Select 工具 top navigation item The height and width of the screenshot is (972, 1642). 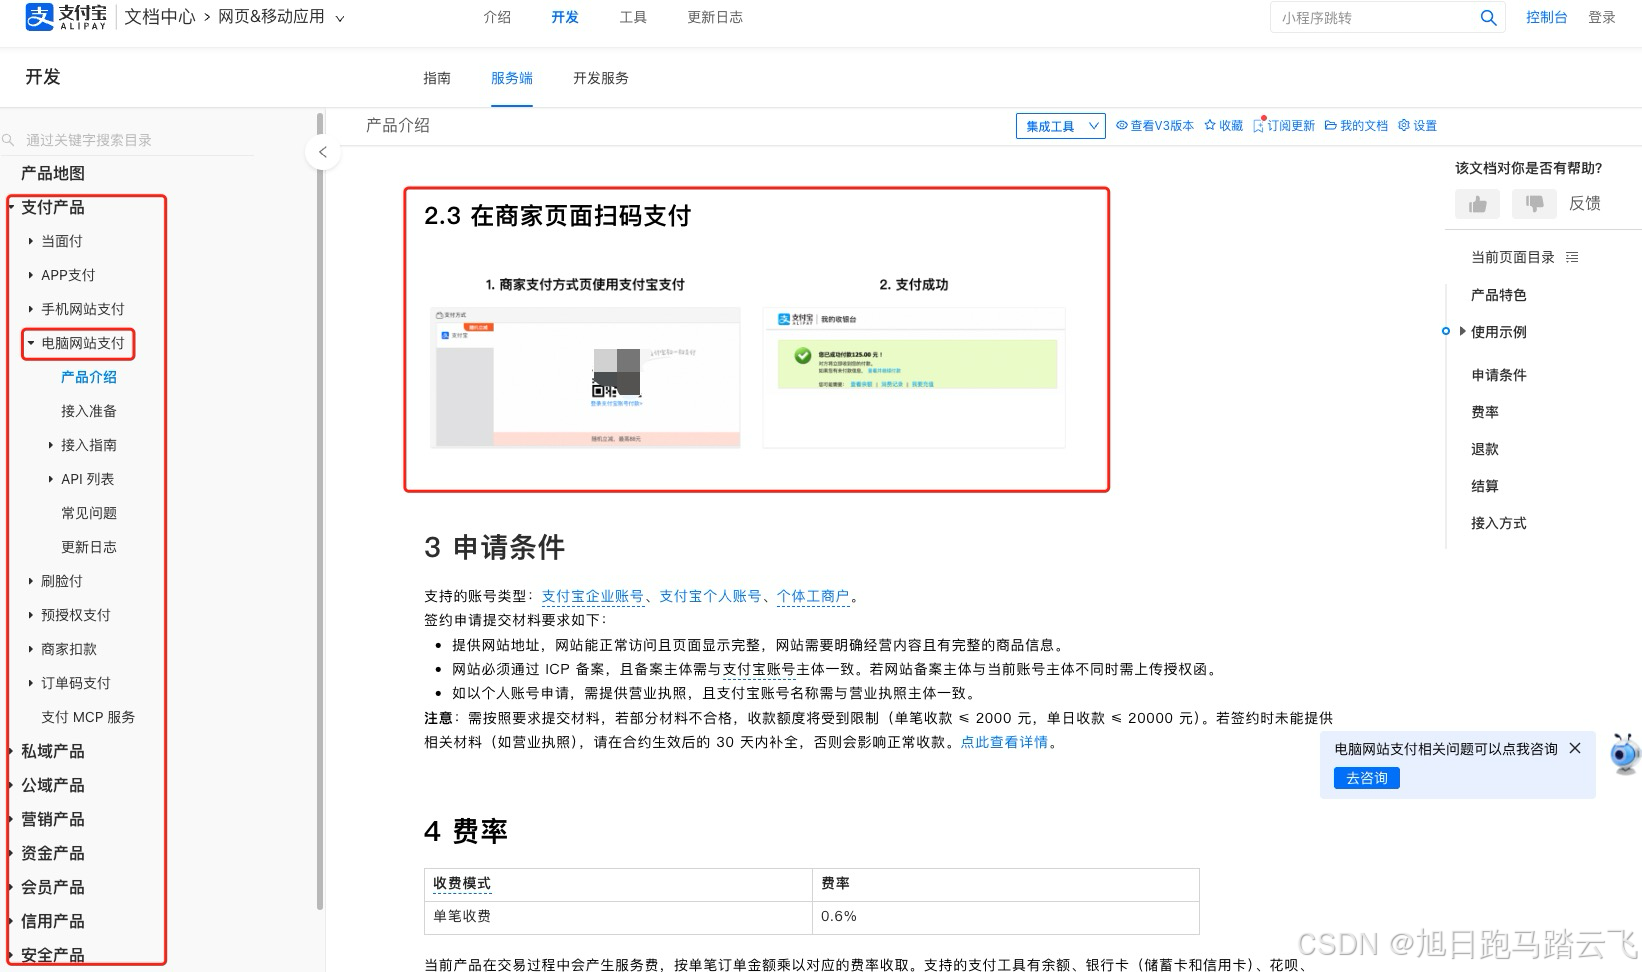point(633,17)
